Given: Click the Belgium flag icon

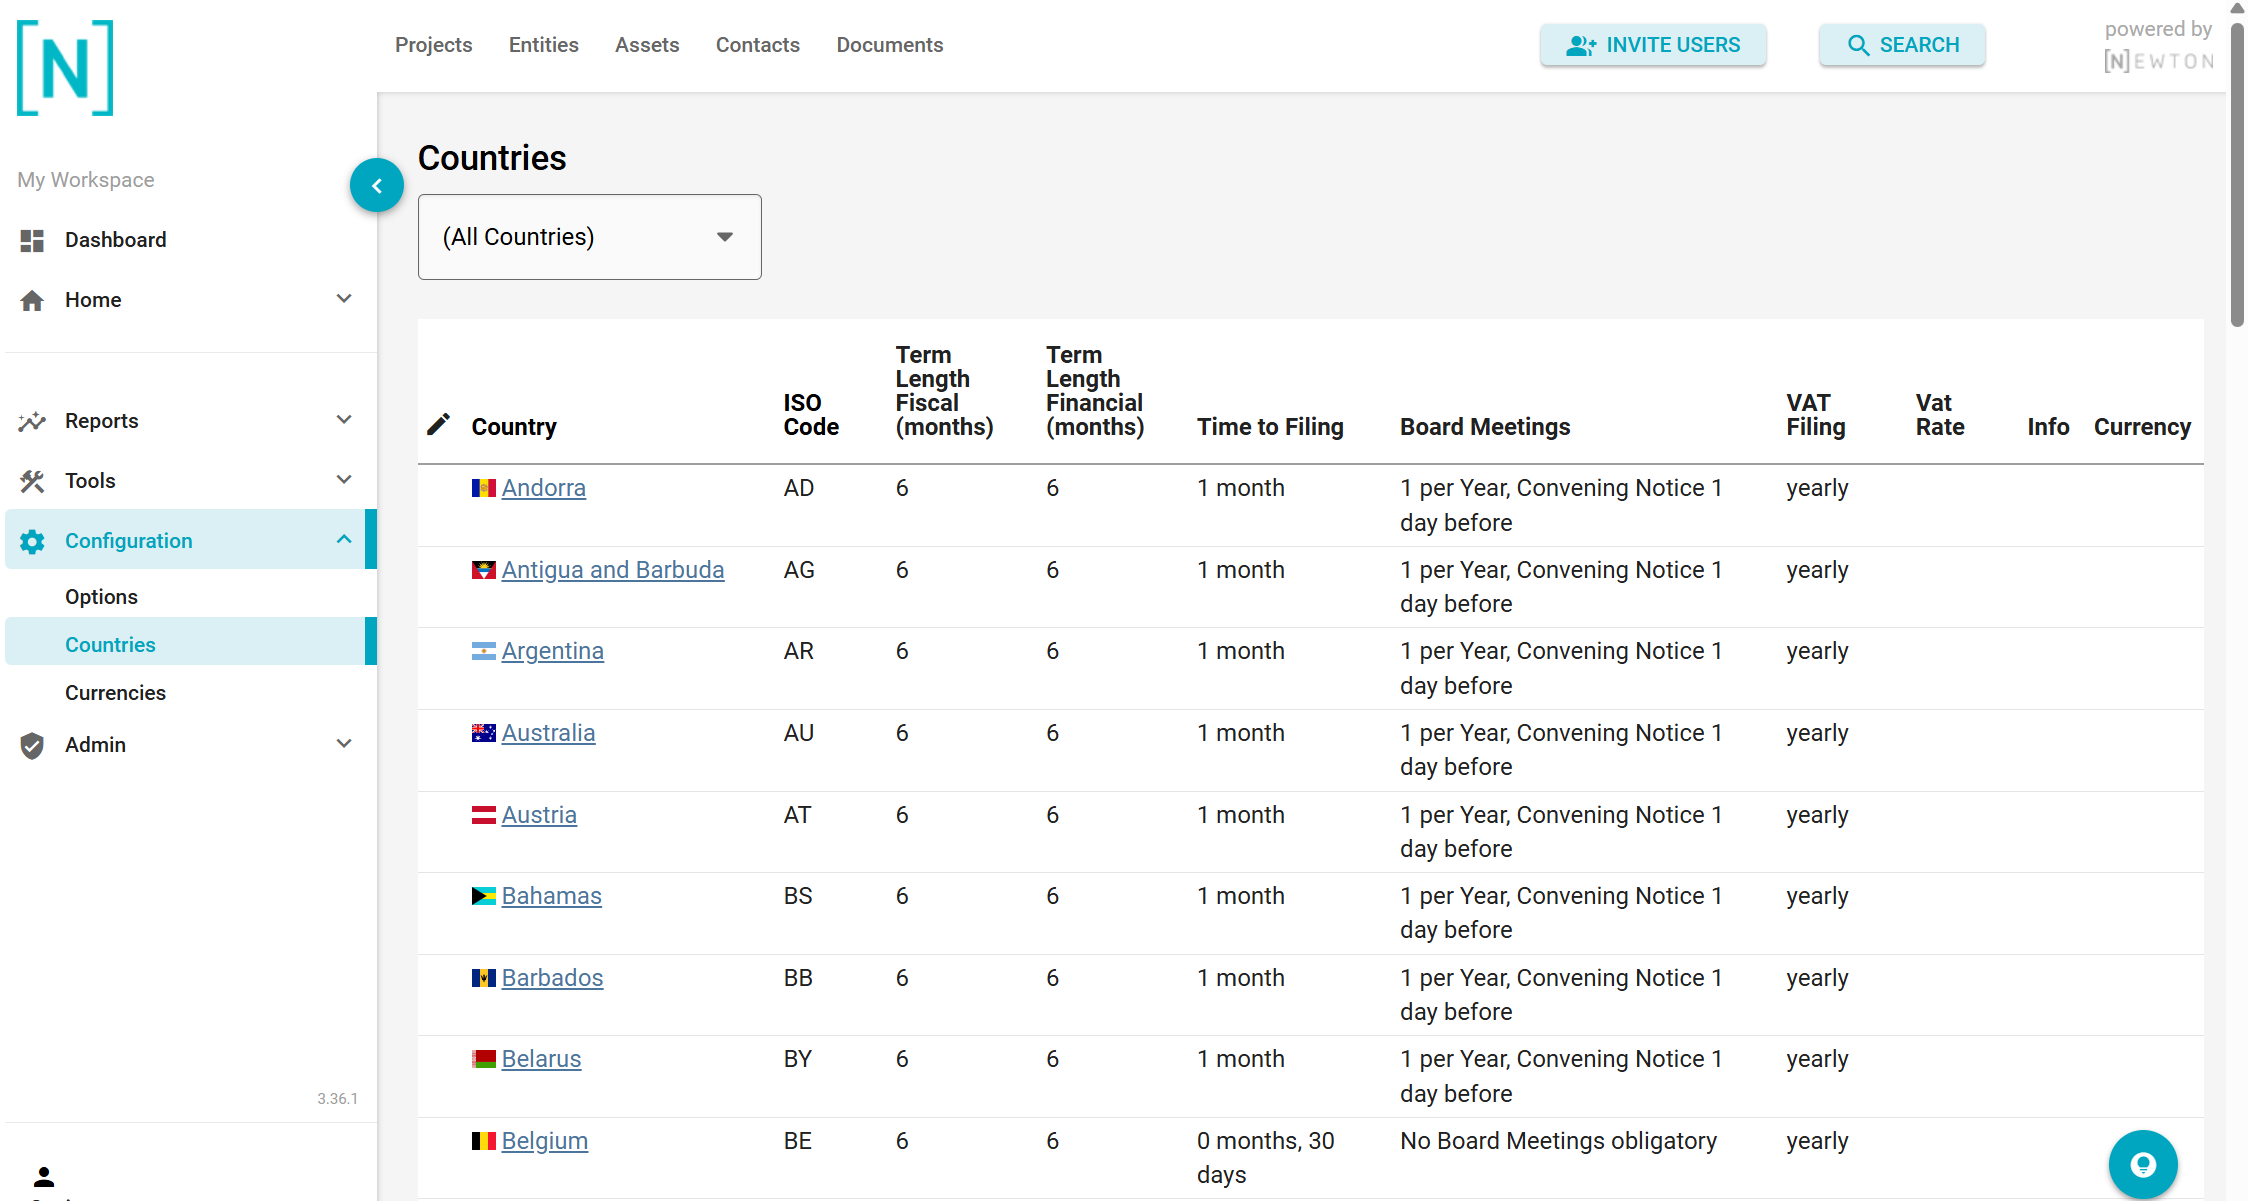Looking at the screenshot, I should click(484, 1141).
